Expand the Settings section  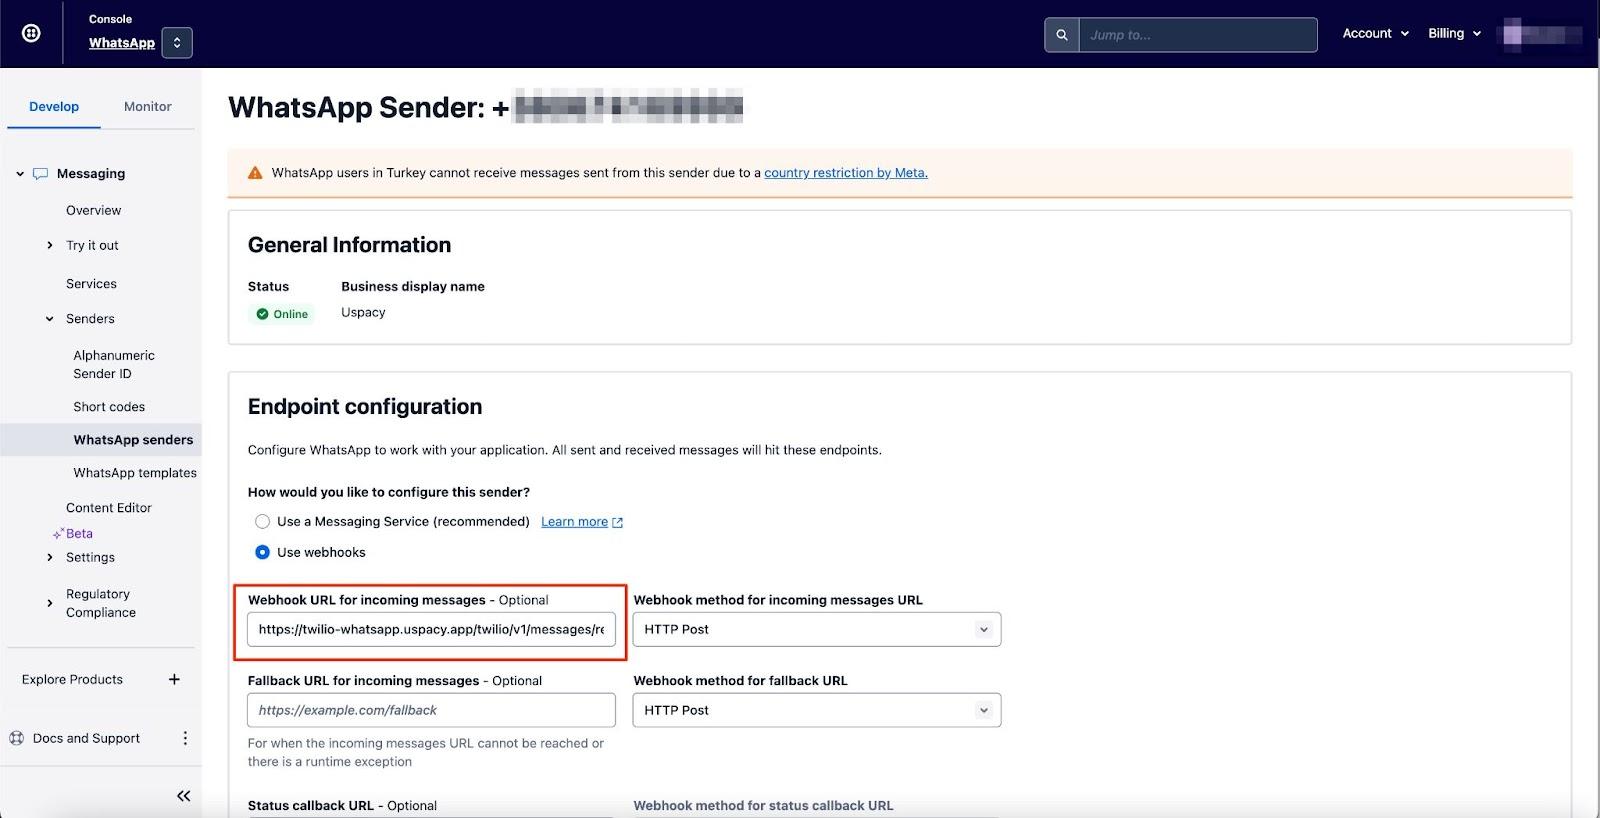(50, 558)
